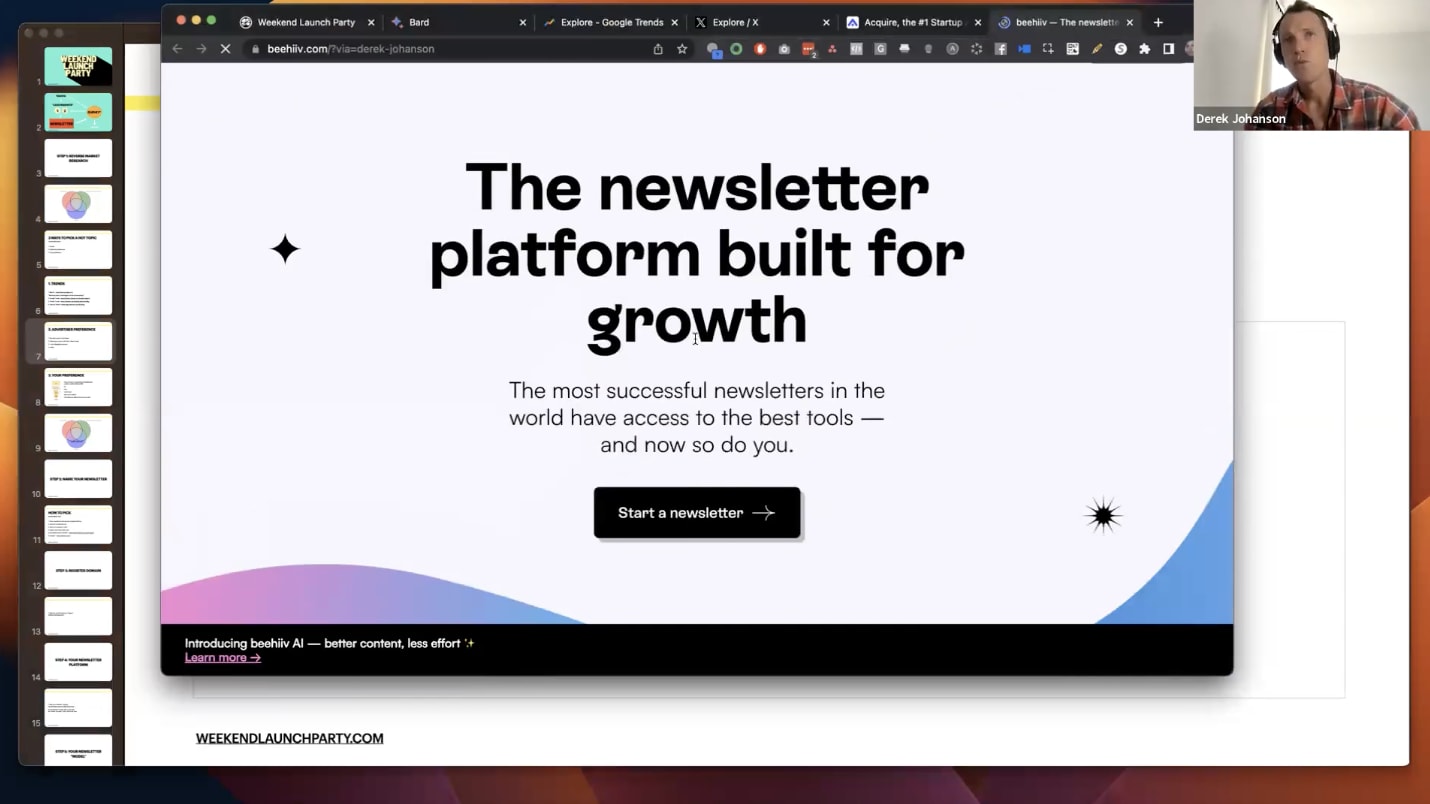Click the browser forward arrow
Viewport: 1430px width, 804px height.
201,48
